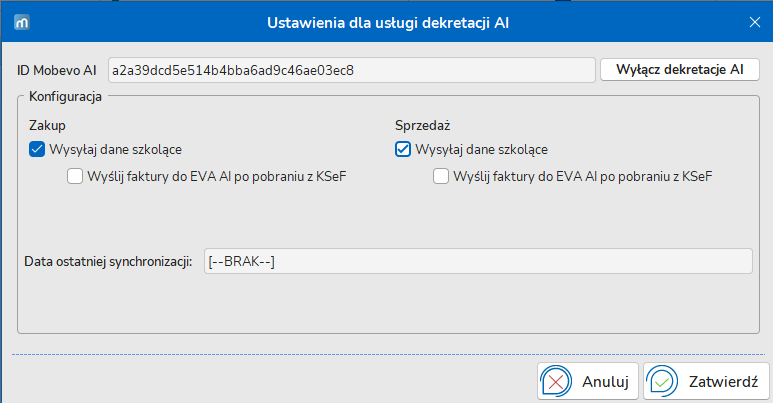Click the red X icon on Anuluj
Viewport: 773px width, 403px height.
pyautogui.click(x=557, y=382)
